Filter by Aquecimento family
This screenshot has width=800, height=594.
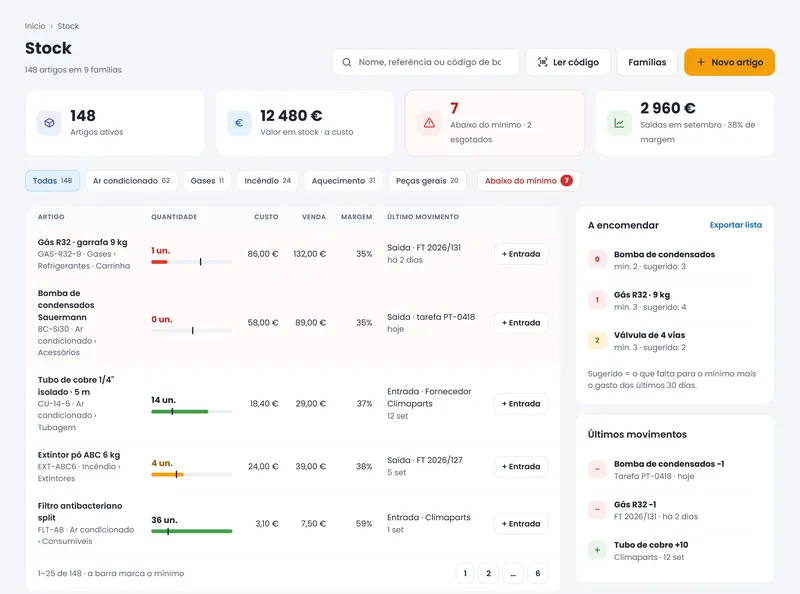[x=343, y=181]
